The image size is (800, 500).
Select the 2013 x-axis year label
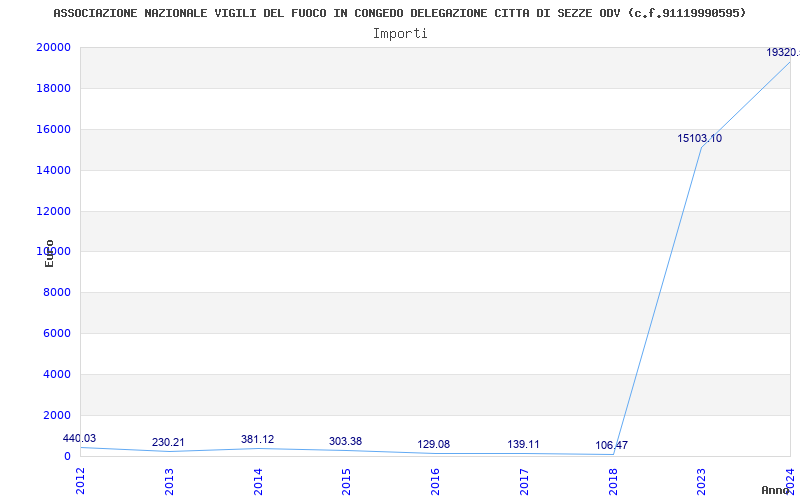point(169,482)
